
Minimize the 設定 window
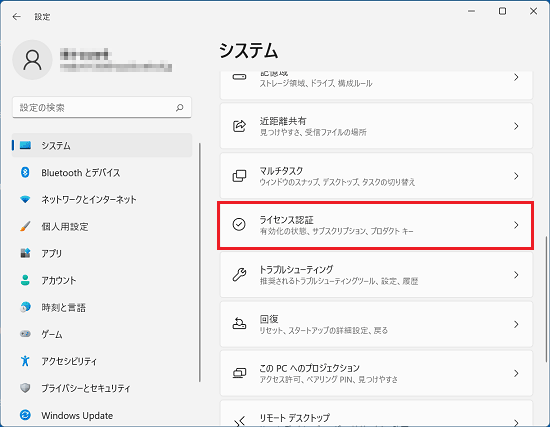tap(471, 11)
